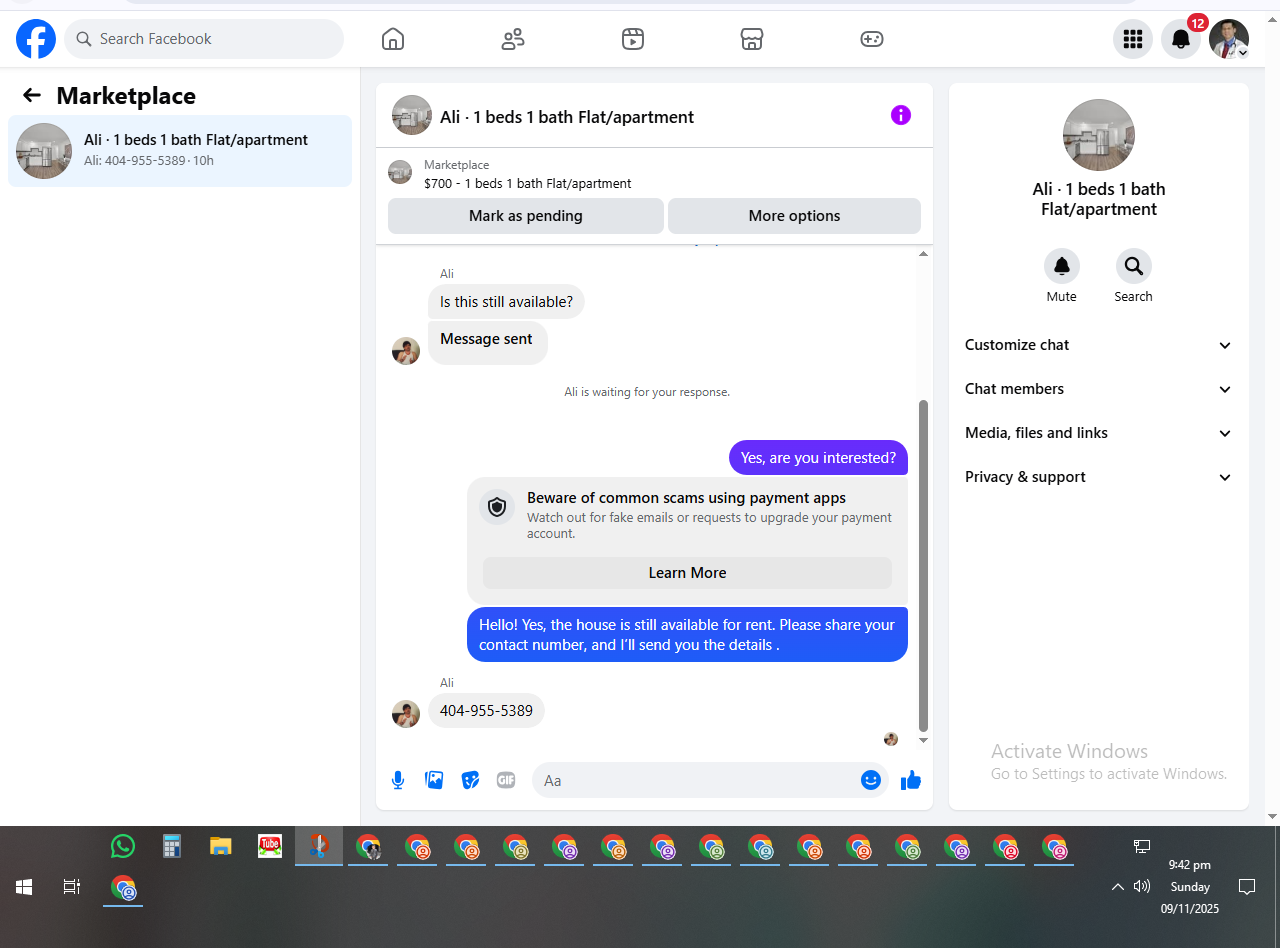Expand Media, files and links section

click(x=1099, y=433)
